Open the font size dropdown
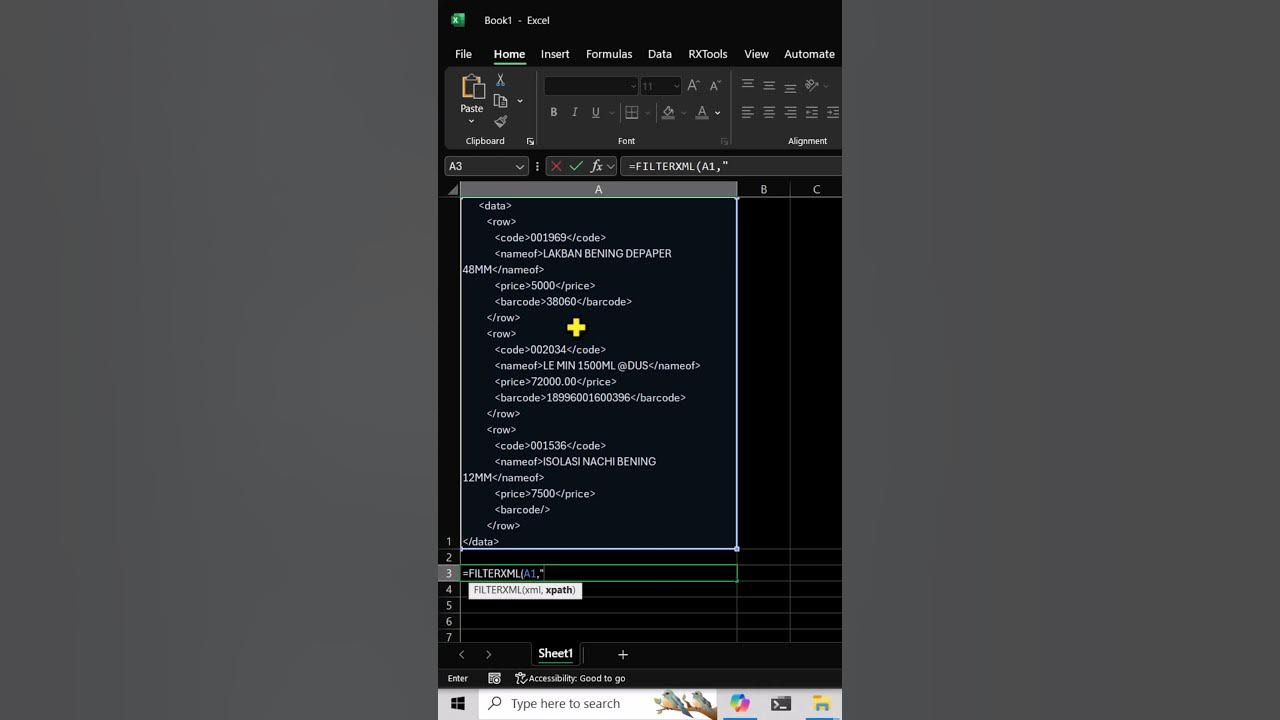Screen dimensions: 1280x720 coord(674,85)
